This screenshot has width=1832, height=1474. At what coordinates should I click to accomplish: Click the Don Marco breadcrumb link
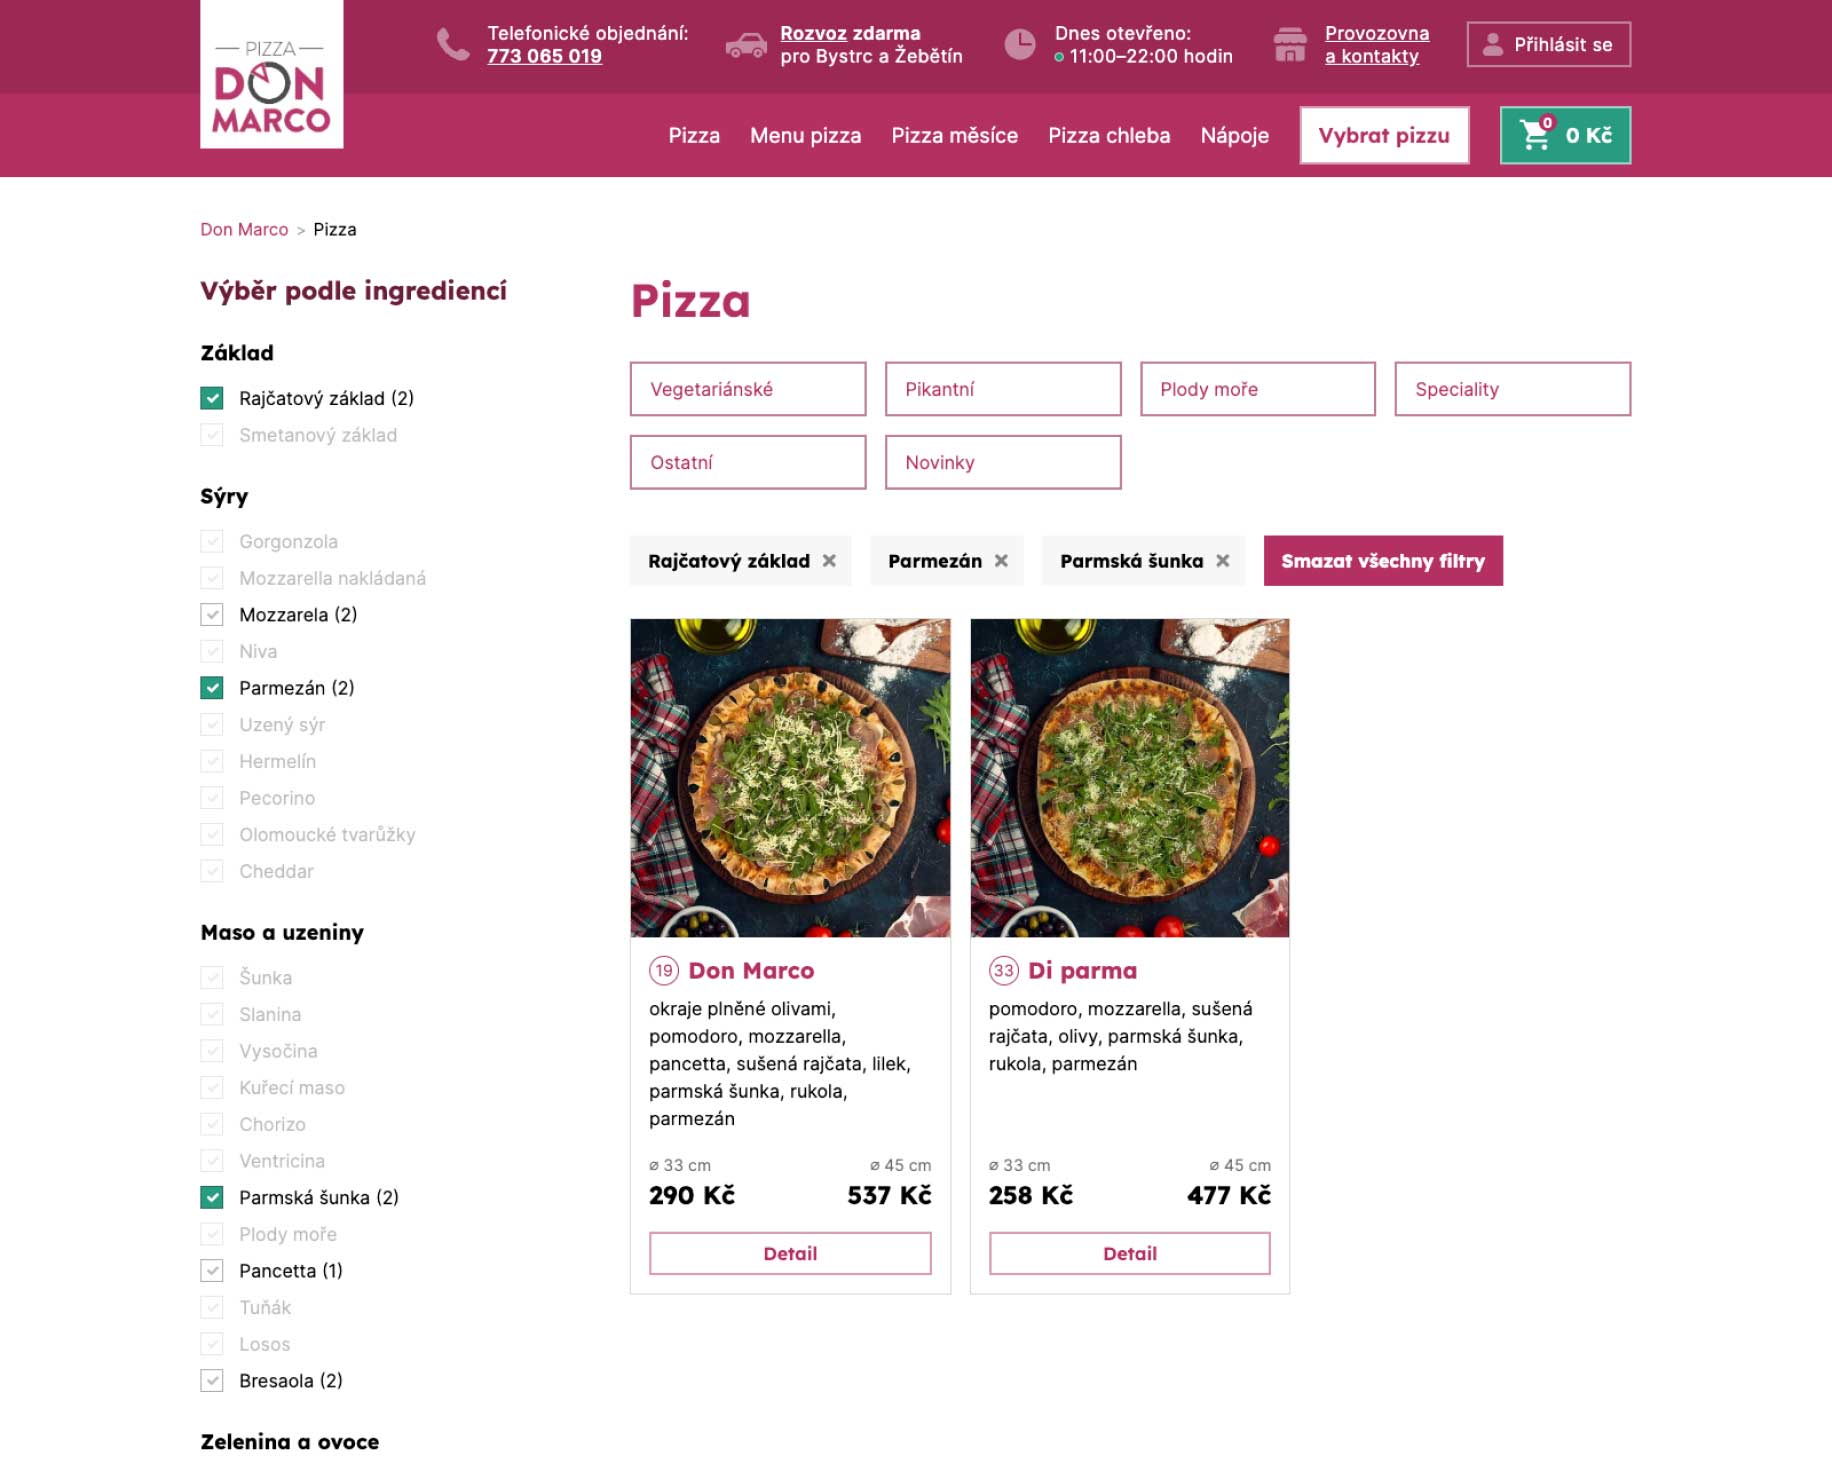pos(244,230)
